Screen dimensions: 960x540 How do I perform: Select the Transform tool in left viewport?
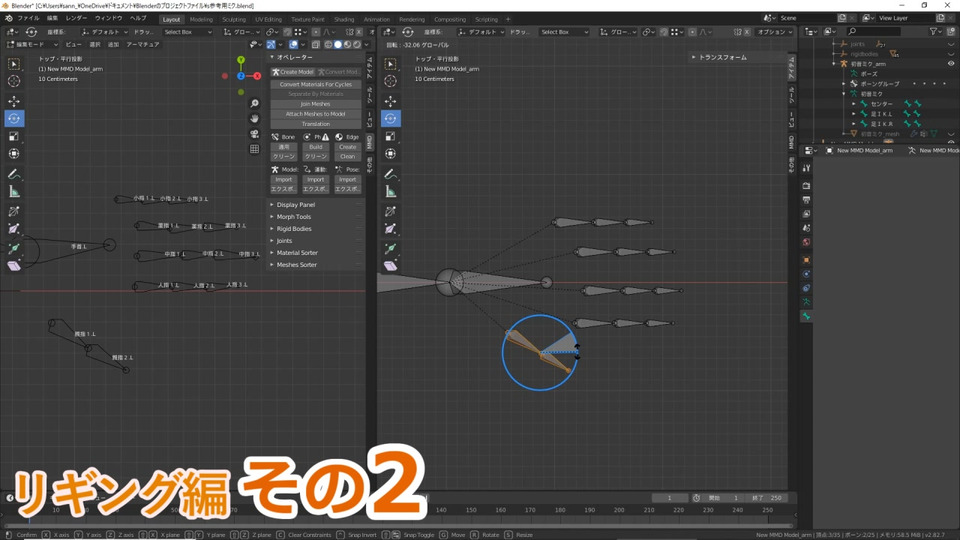pos(13,154)
